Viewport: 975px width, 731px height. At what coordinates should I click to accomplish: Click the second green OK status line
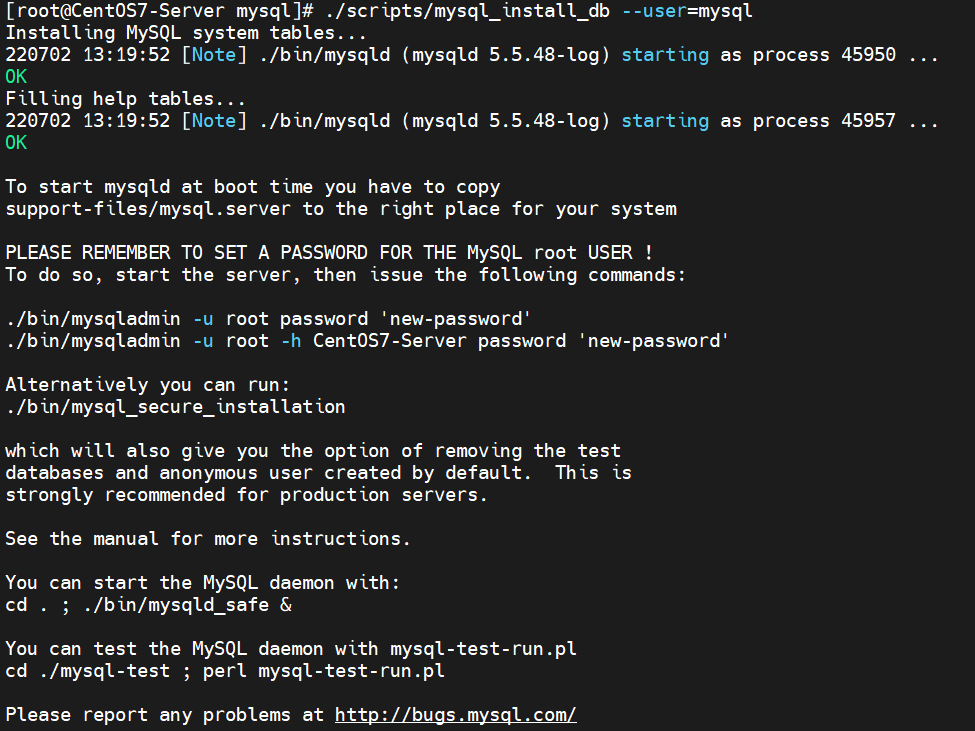16,142
